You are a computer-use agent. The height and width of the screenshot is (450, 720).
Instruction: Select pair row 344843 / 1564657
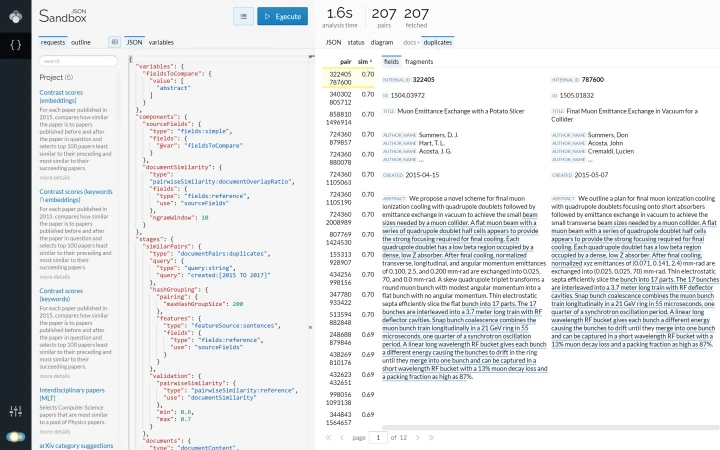[x=349, y=418]
